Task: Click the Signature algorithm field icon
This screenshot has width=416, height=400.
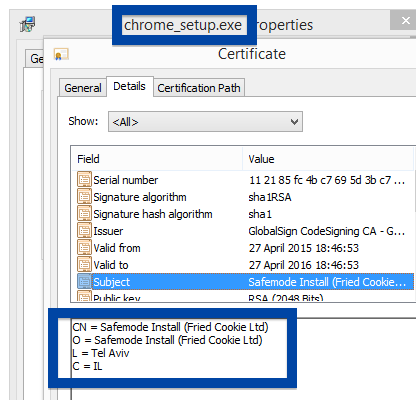Action: (84, 197)
